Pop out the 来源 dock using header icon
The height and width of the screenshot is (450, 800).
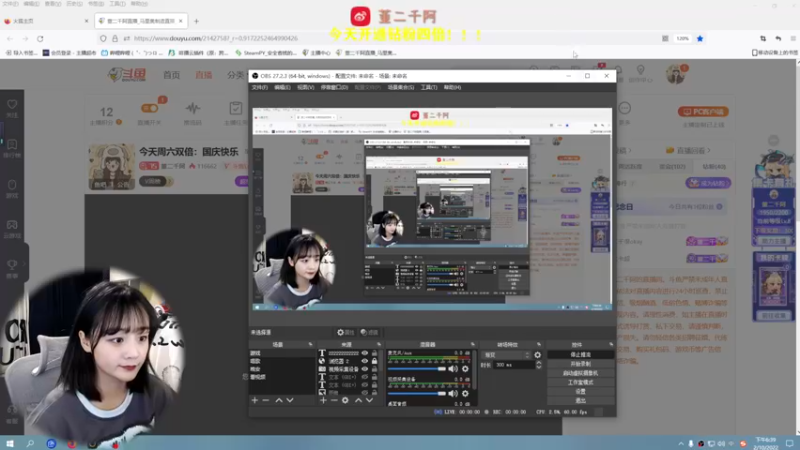coord(379,344)
